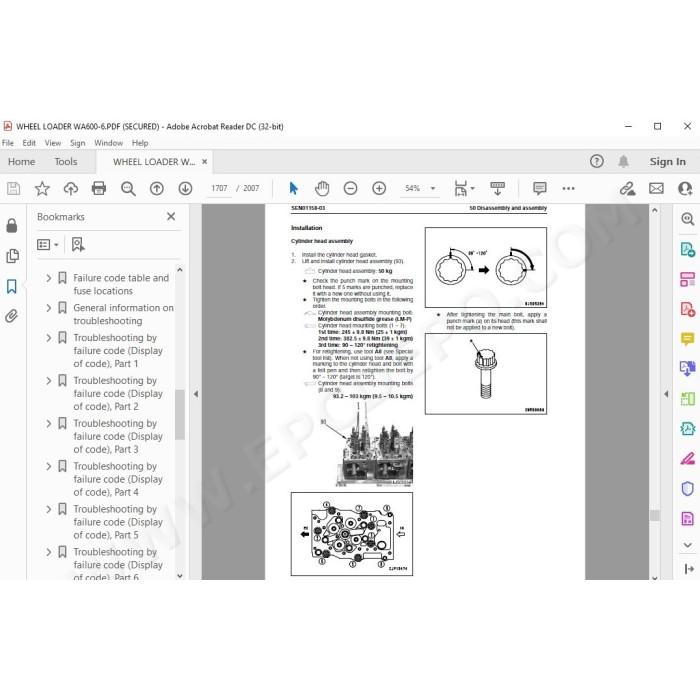This screenshot has width=700, height=700.
Task: Open the General information on troubleshooting bookmark
Action: (x=123, y=314)
